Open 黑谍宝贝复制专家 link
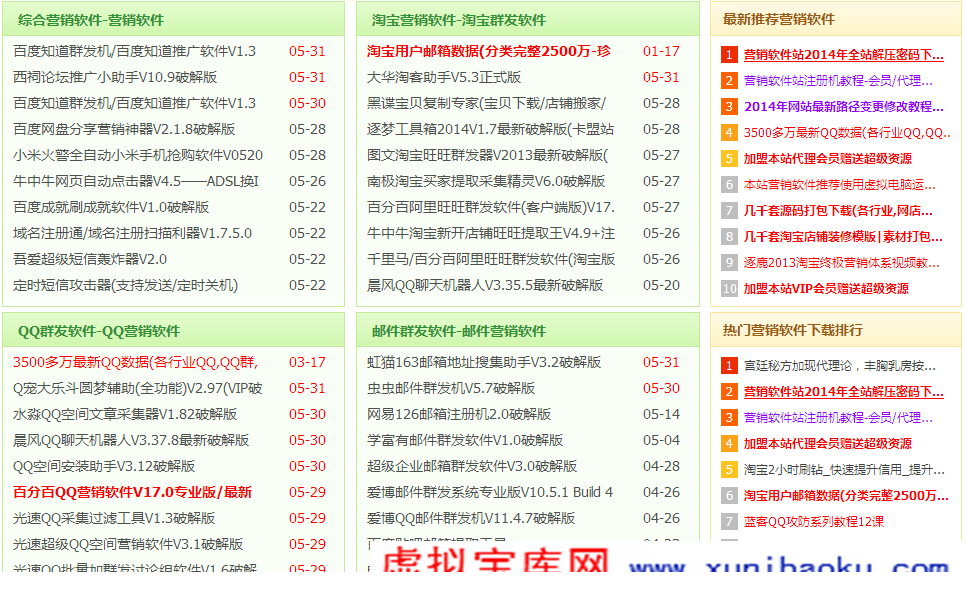This screenshot has height=595, width=966. click(x=486, y=103)
